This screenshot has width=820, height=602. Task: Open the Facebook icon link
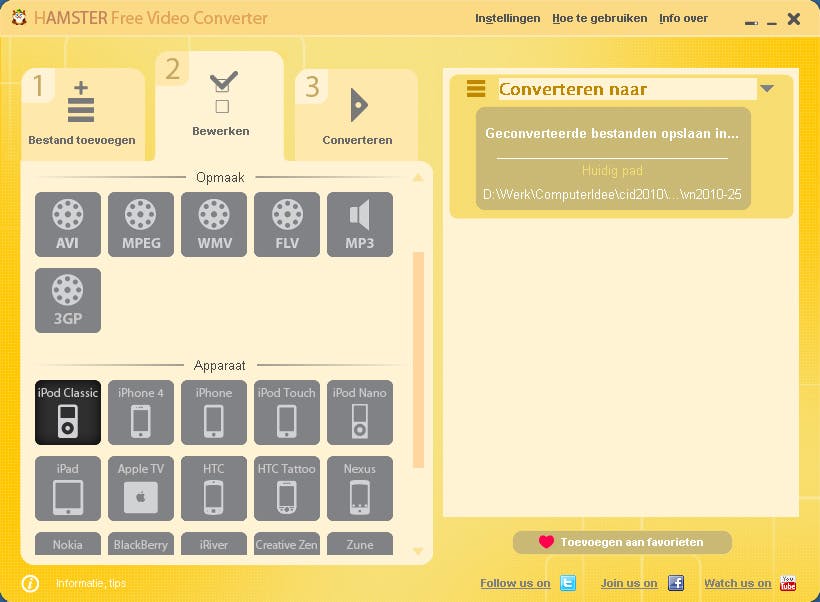coord(676,583)
